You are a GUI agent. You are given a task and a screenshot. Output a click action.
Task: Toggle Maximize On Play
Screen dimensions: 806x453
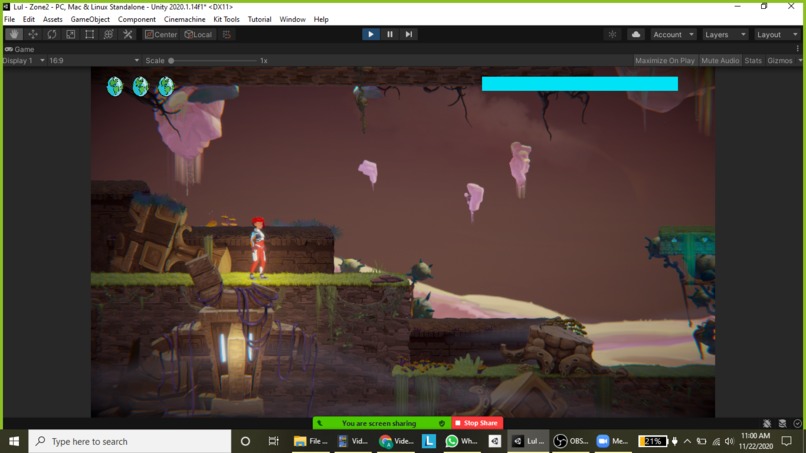[665, 60]
